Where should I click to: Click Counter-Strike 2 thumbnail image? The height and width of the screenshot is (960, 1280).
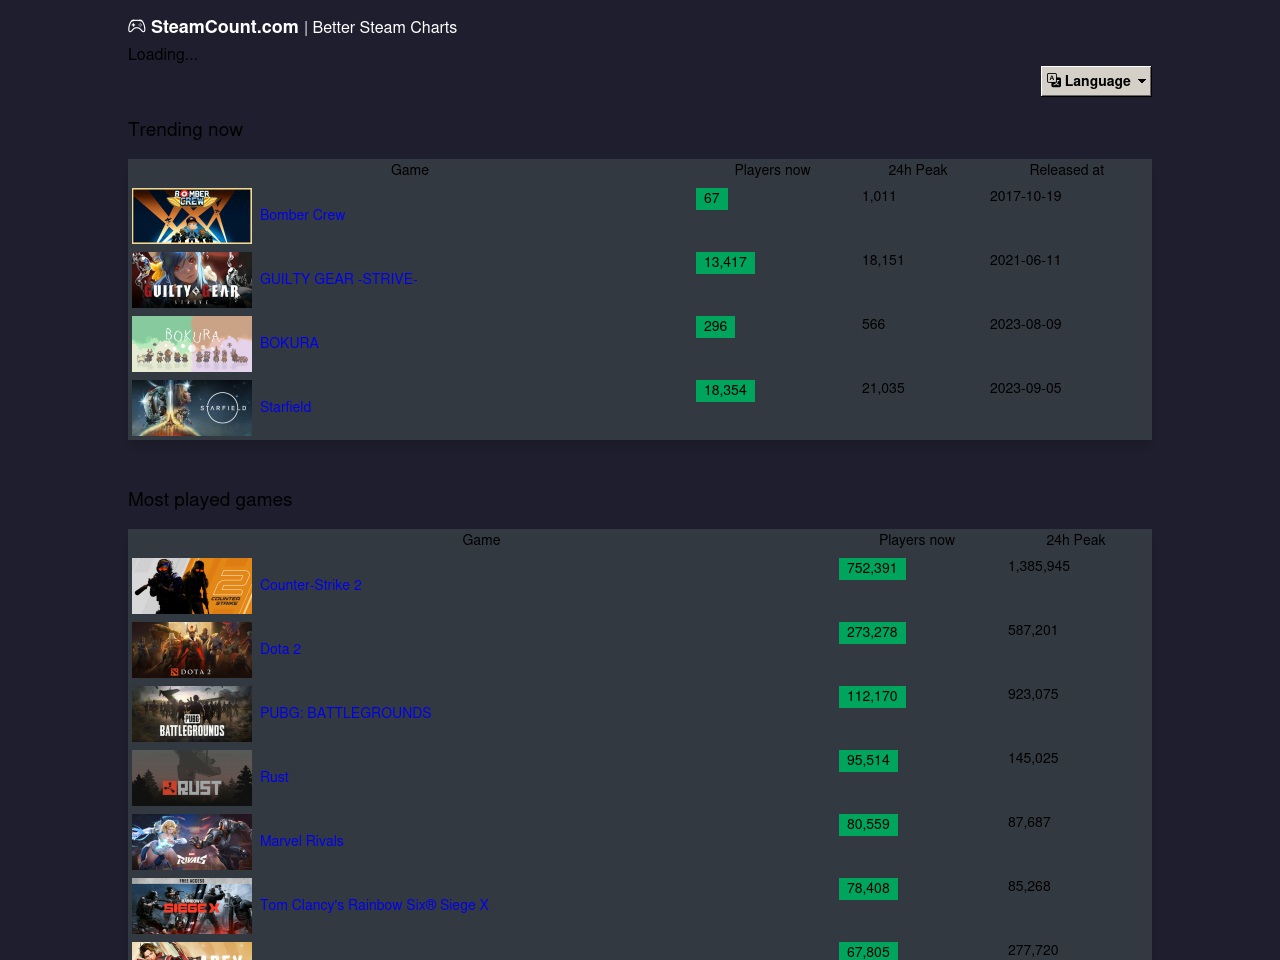tap(192, 586)
